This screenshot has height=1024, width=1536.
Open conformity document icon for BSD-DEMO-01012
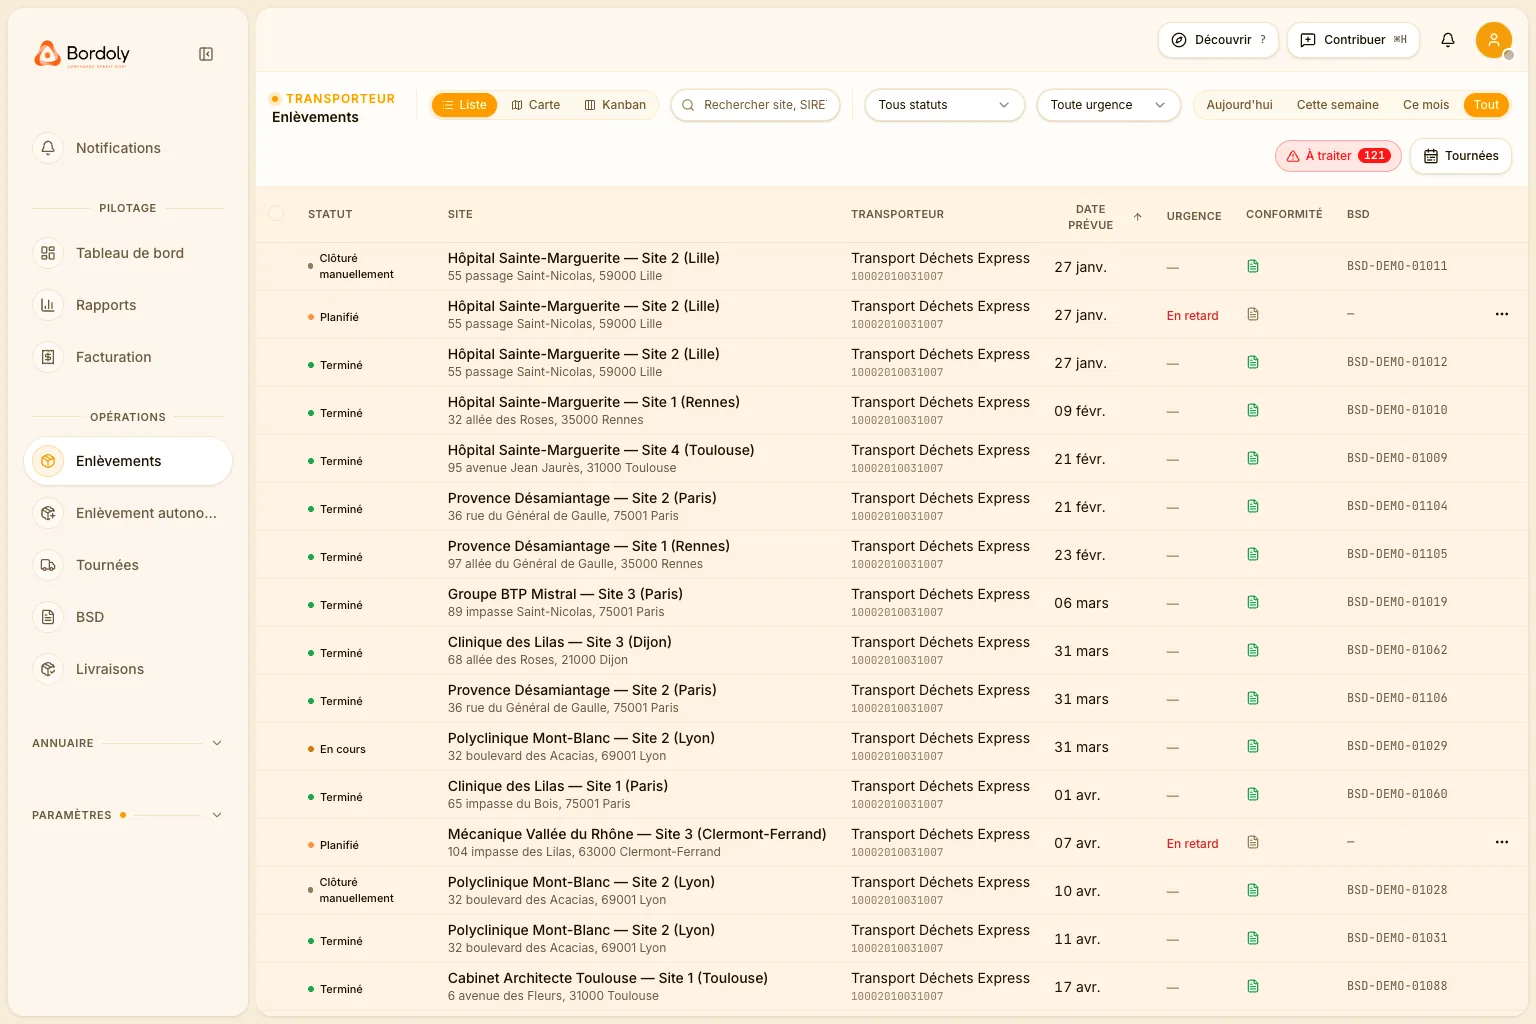1253,362
